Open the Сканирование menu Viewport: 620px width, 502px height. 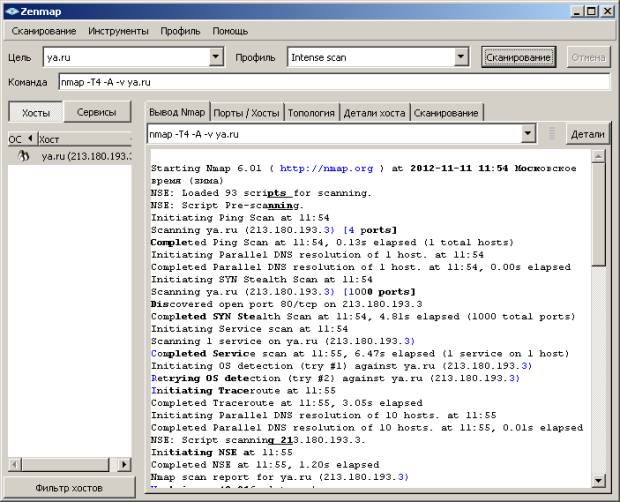[x=43, y=31]
